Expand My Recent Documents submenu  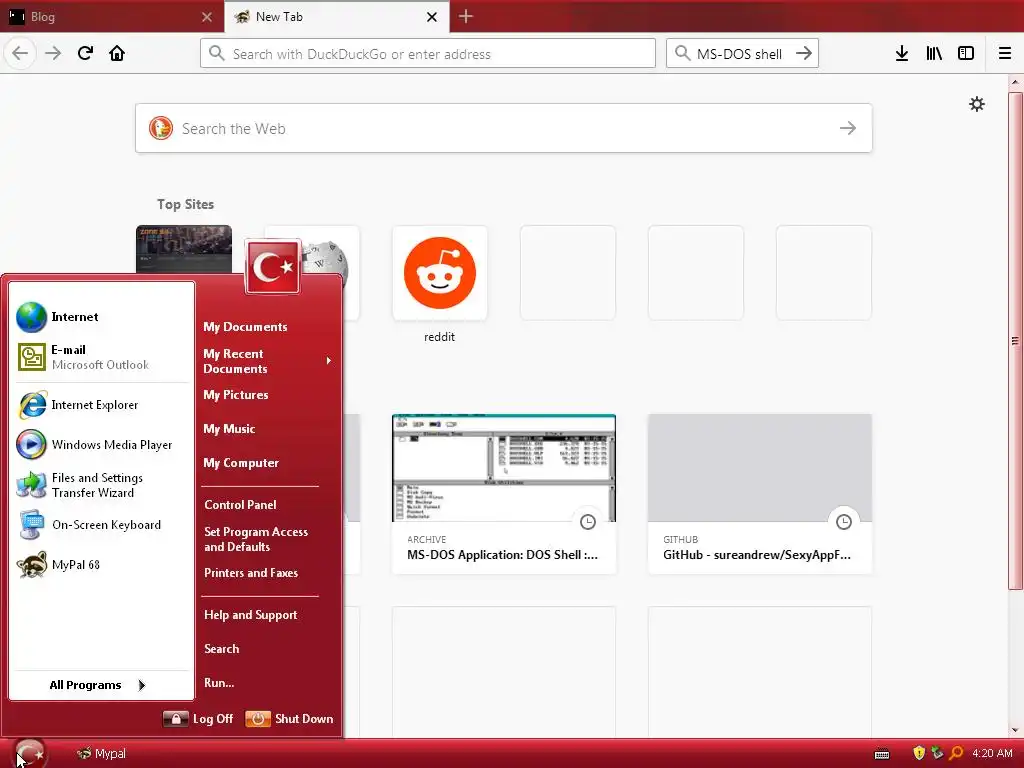tap(269, 361)
